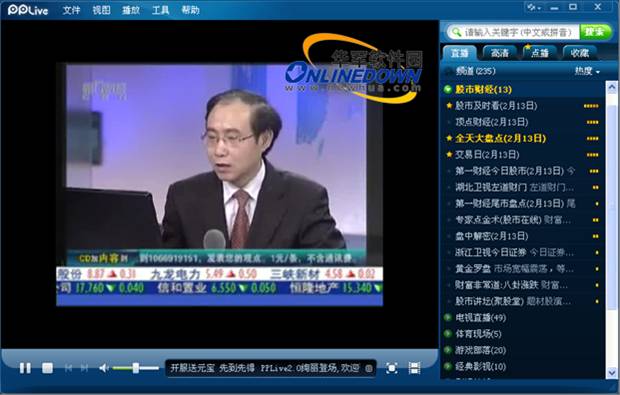The height and width of the screenshot is (395, 620).
Task: Click the green 搜索 button
Action: (595, 32)
